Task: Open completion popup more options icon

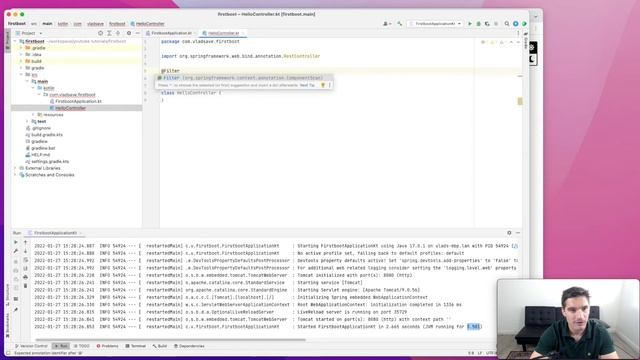Action: tap(330, 85)
